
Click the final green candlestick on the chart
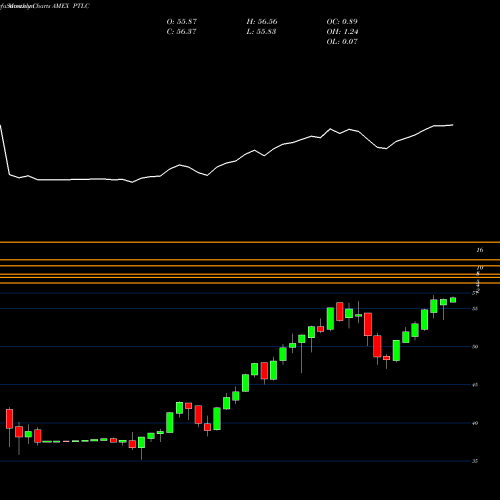(453, 300)
